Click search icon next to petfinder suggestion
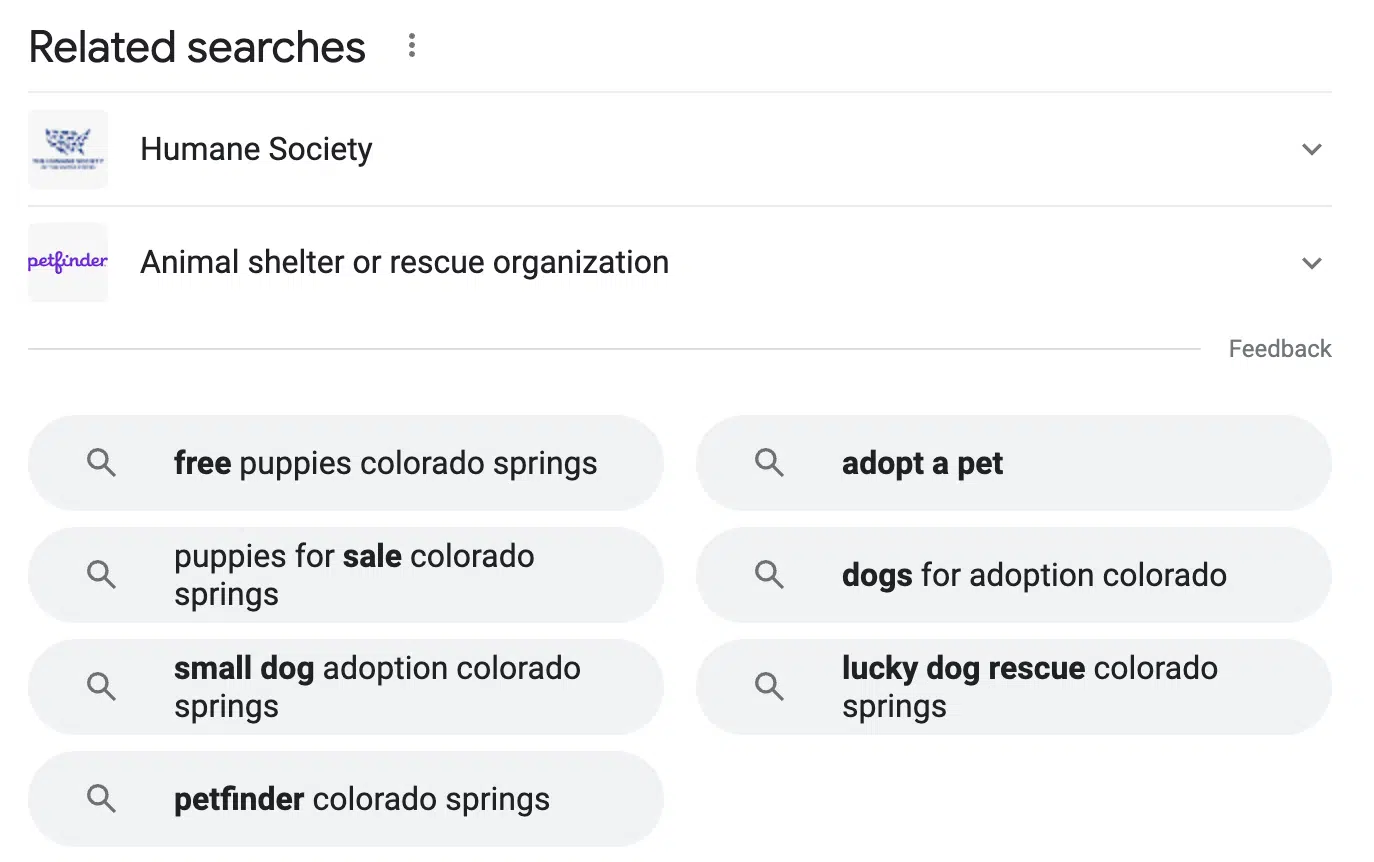1374x862 pixels. (101, 798)
